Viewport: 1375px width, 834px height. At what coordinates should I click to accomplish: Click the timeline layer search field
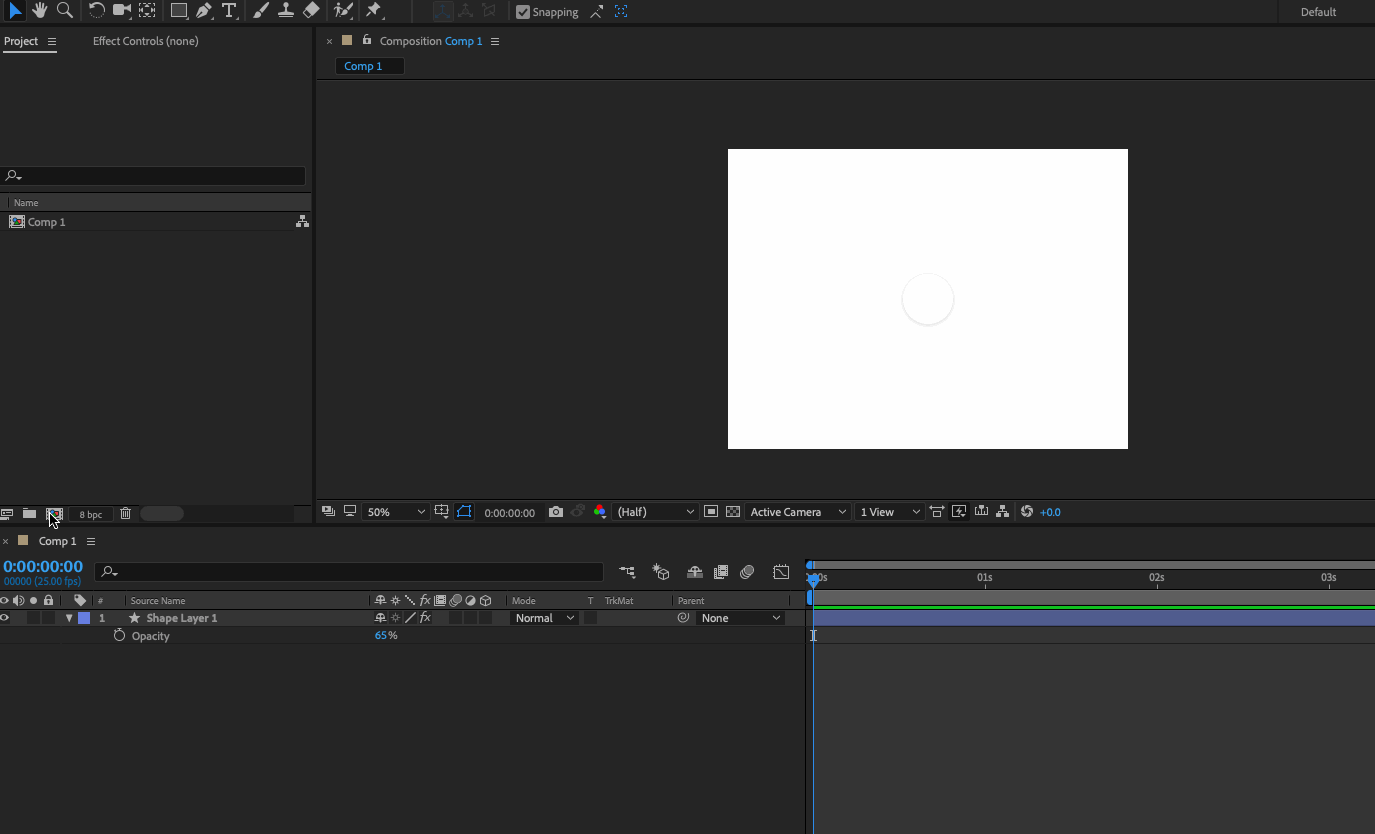pyautogui.click(x=349, y=572)
